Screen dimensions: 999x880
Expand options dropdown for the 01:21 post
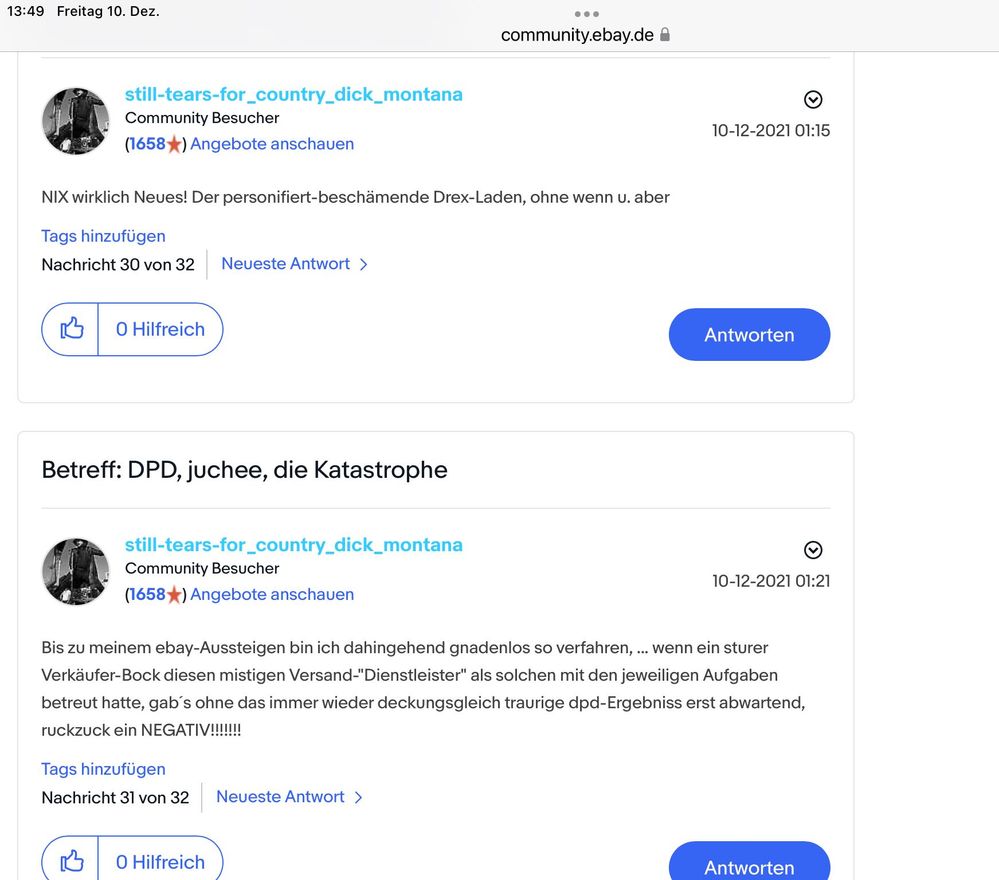[813, 550]
